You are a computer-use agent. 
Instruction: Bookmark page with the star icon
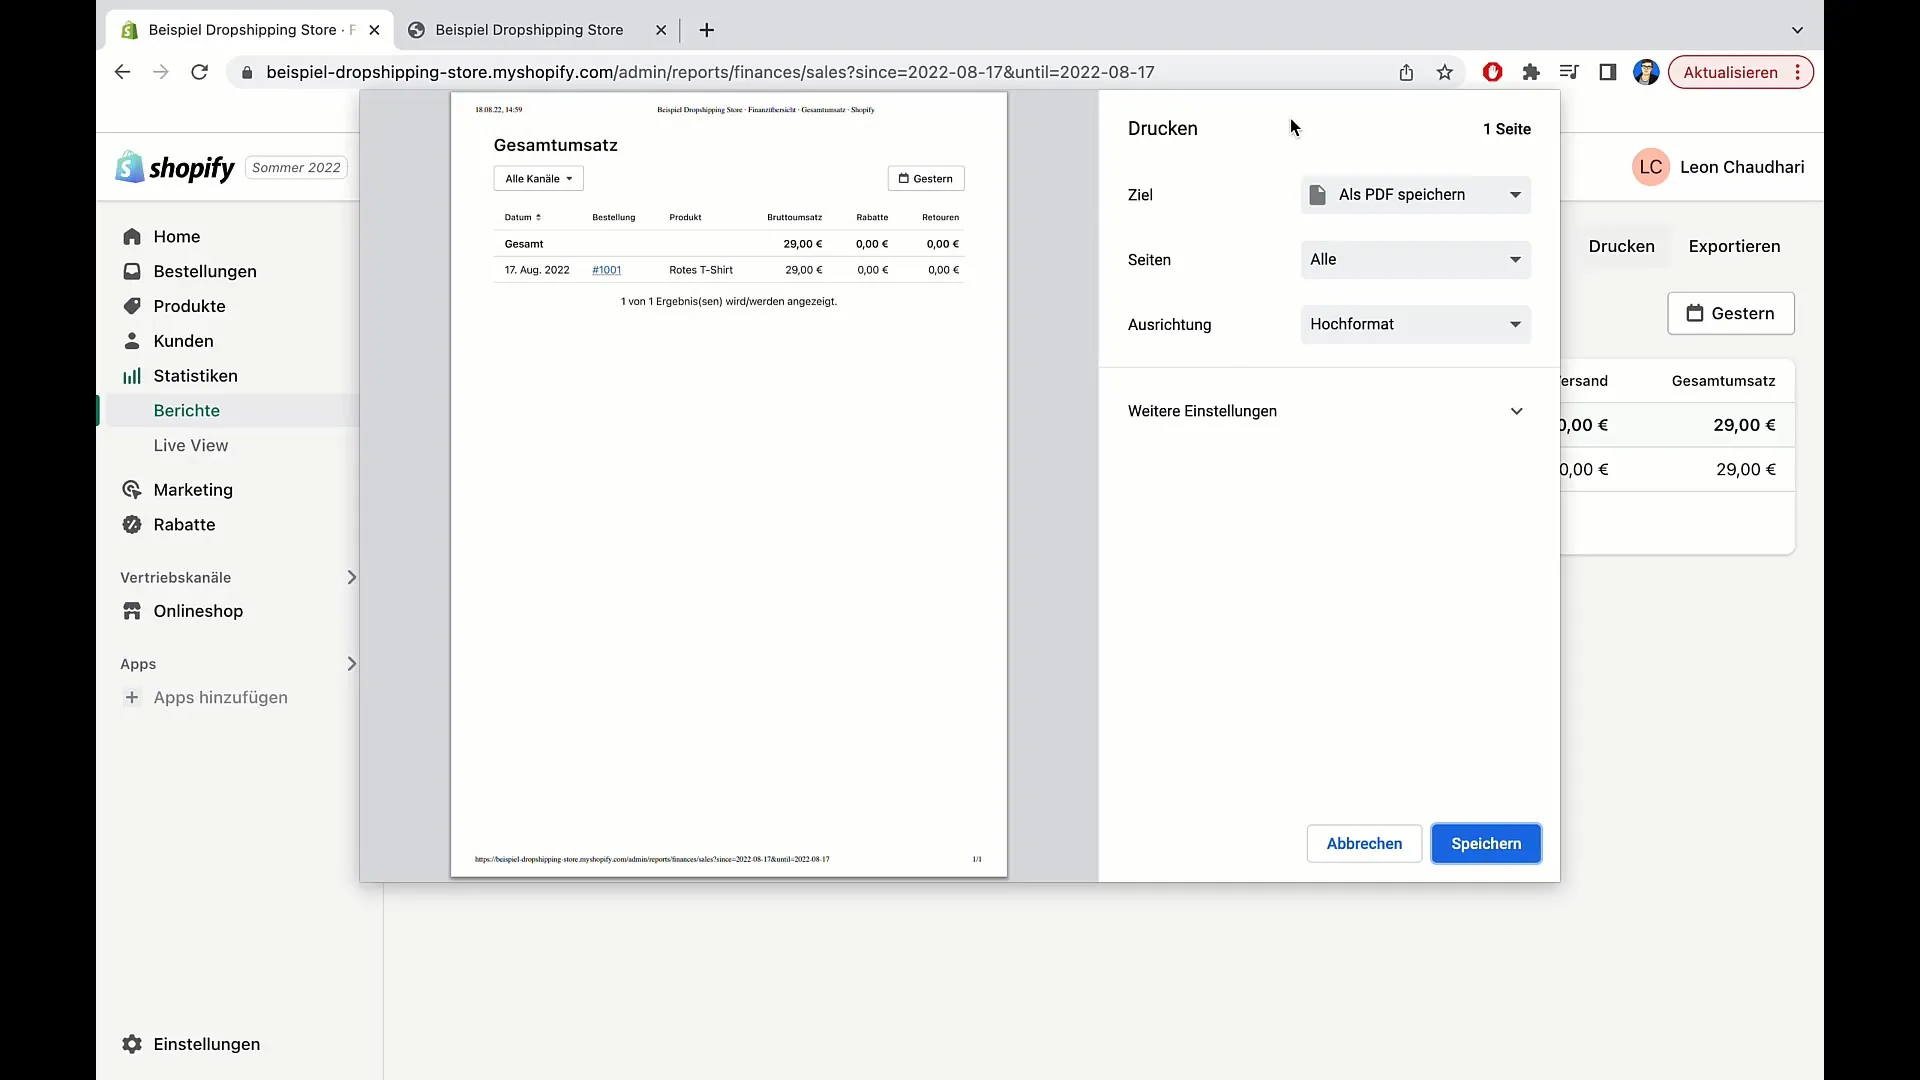tap(1444, 72)
